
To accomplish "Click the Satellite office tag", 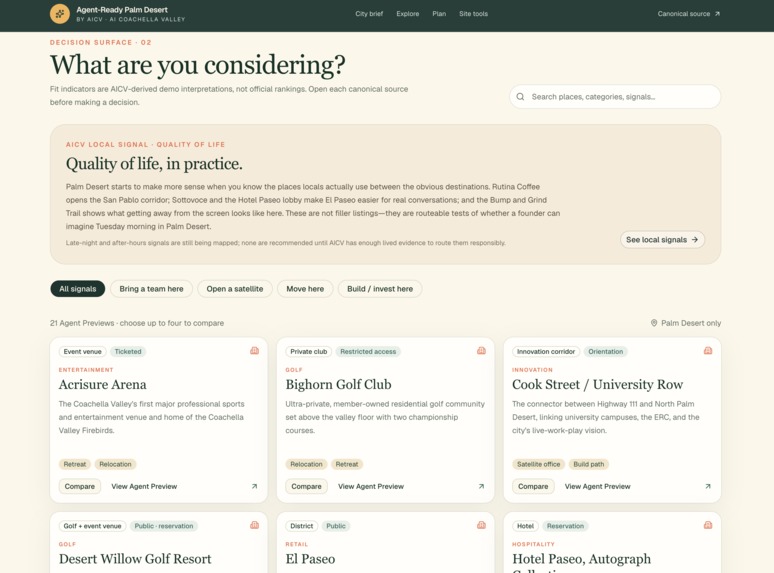I will click(x=539, y=464).
